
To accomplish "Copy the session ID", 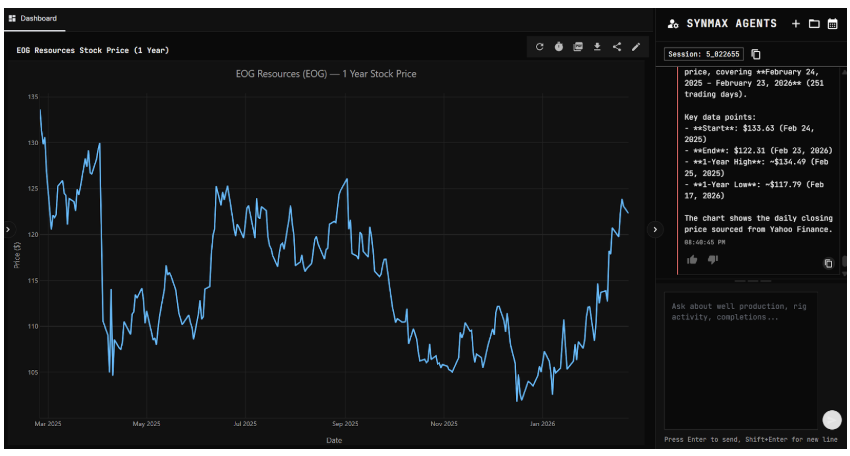I will [x=756, y=54].
